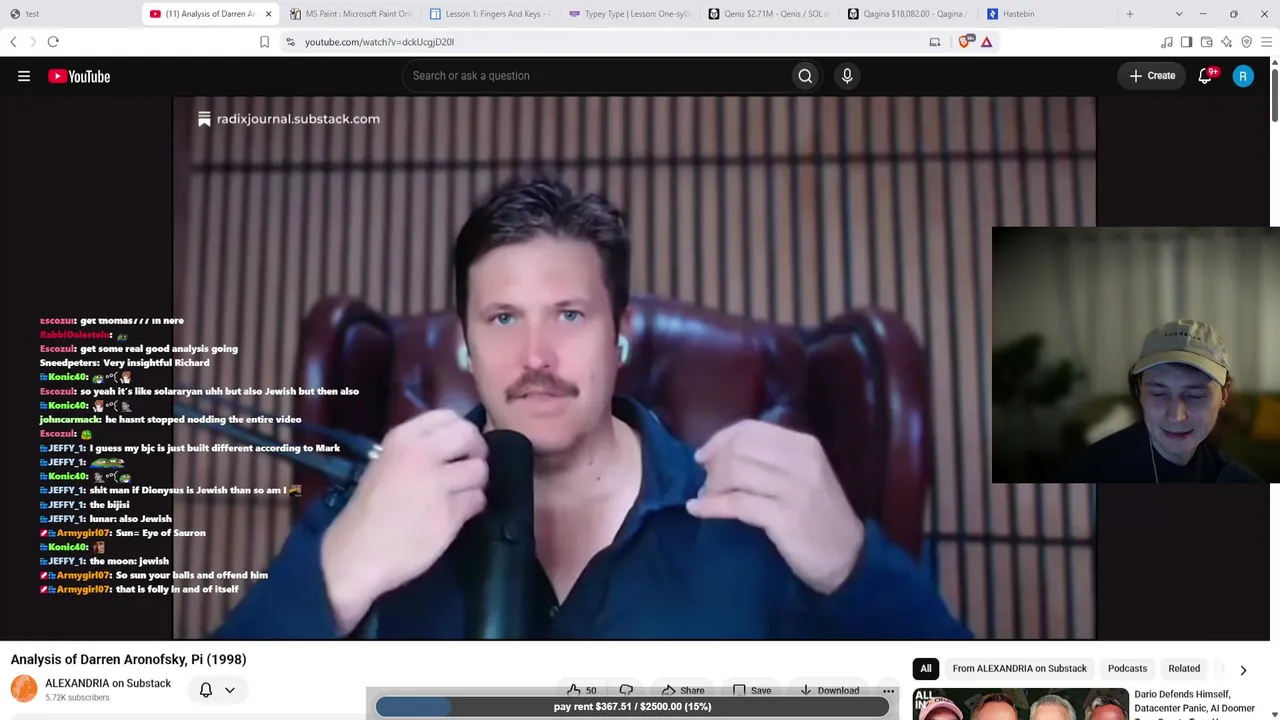Switch to the Qagina $18,082.00 tab

point(909,14)
